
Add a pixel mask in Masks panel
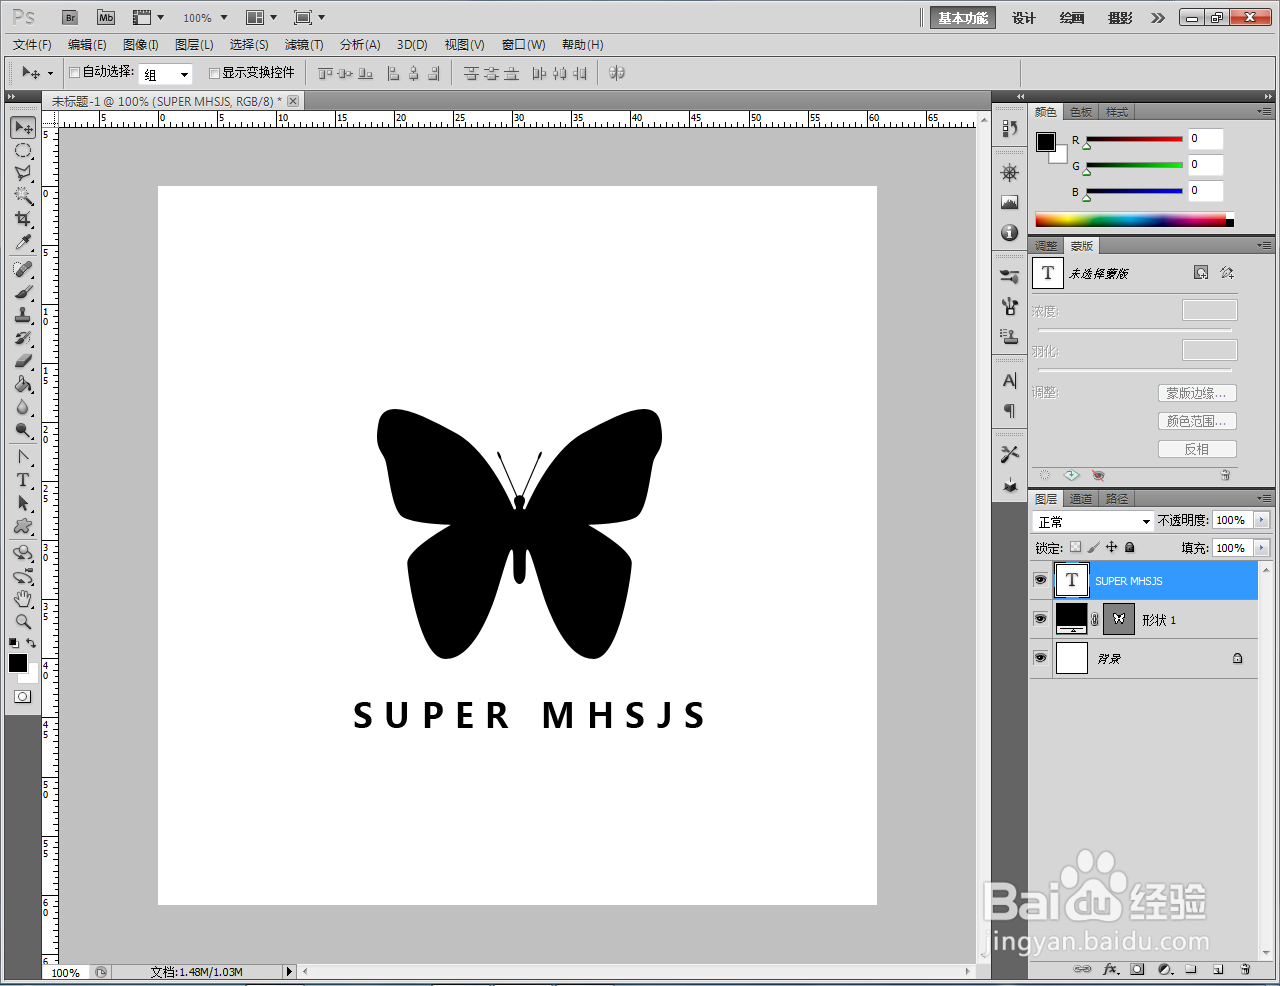point(1201,273)
